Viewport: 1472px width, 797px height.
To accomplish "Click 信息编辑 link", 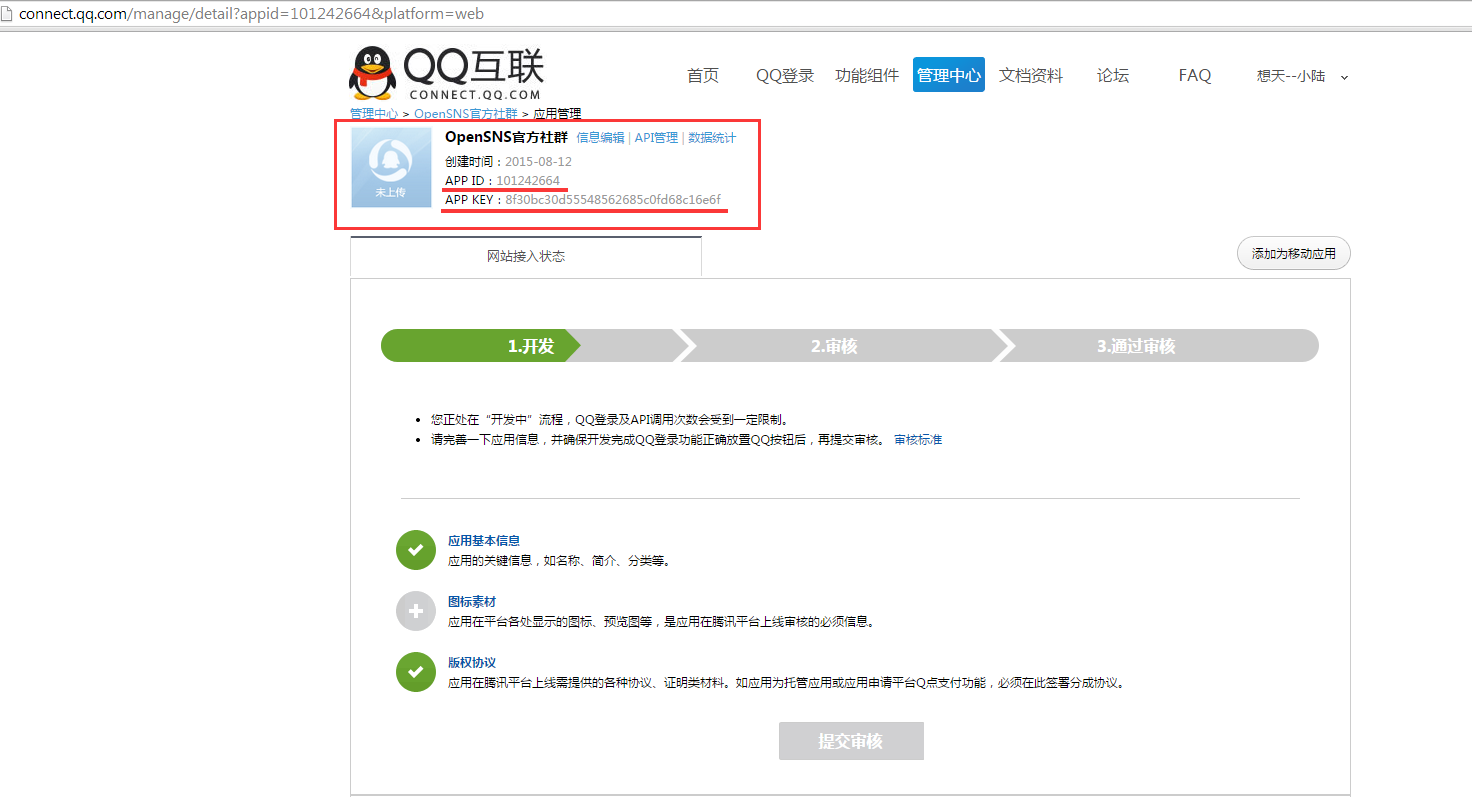I will [x=600, y=138].
